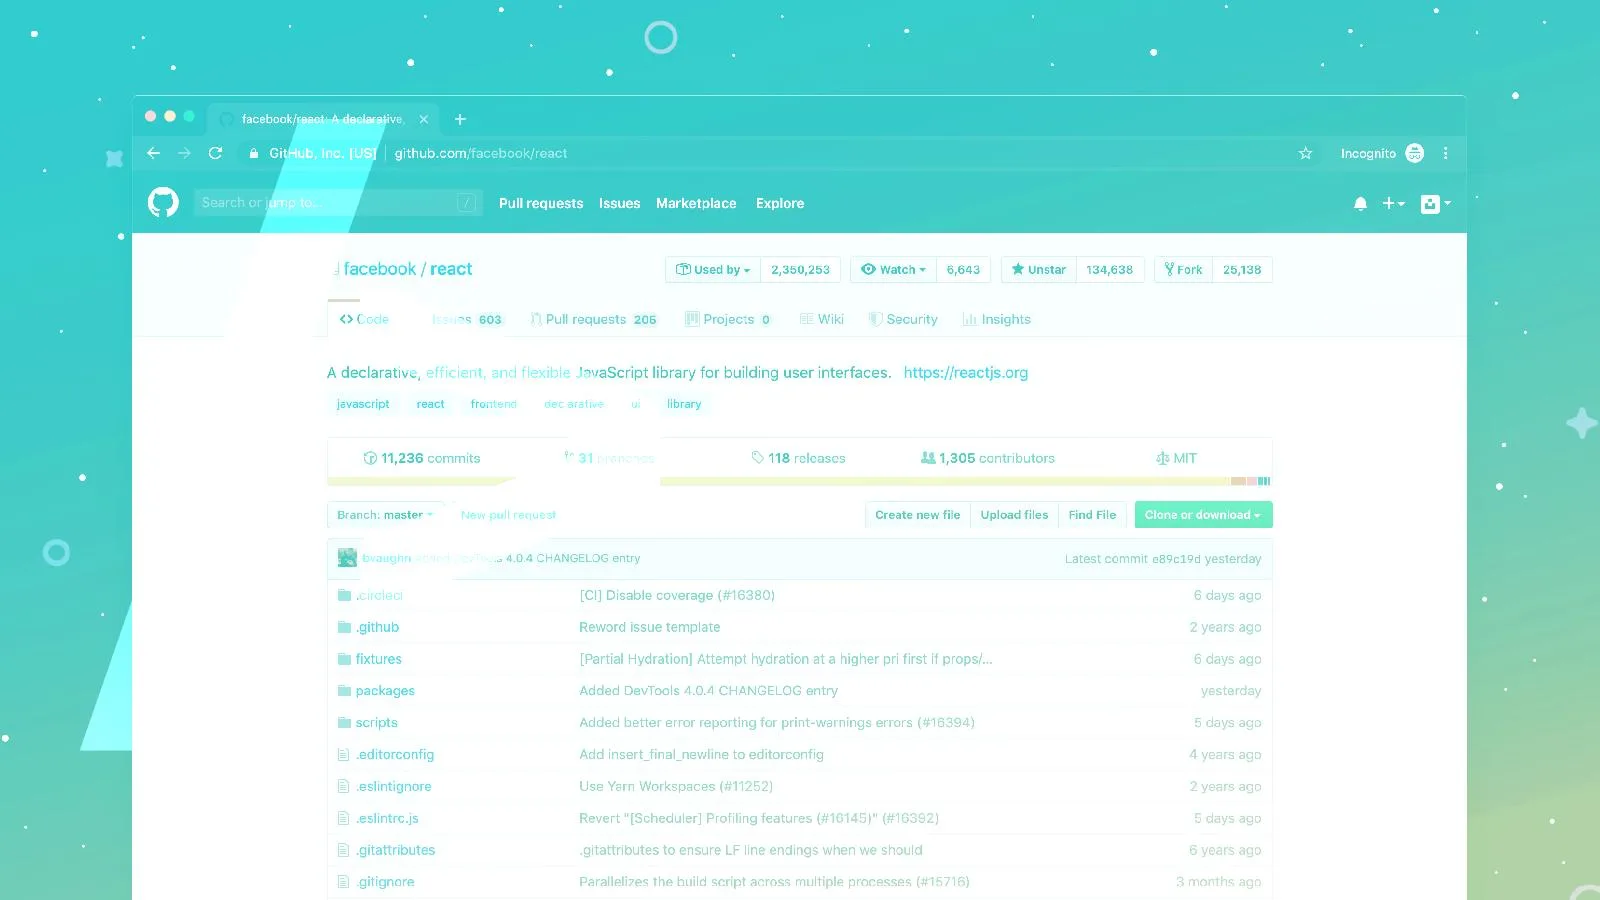Open the packages folder
1600x900 pixels.
tap(385, 691)
